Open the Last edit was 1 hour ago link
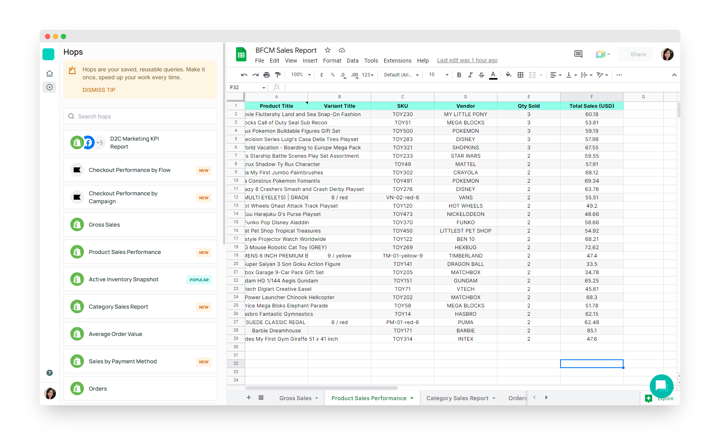 point(467,61)
